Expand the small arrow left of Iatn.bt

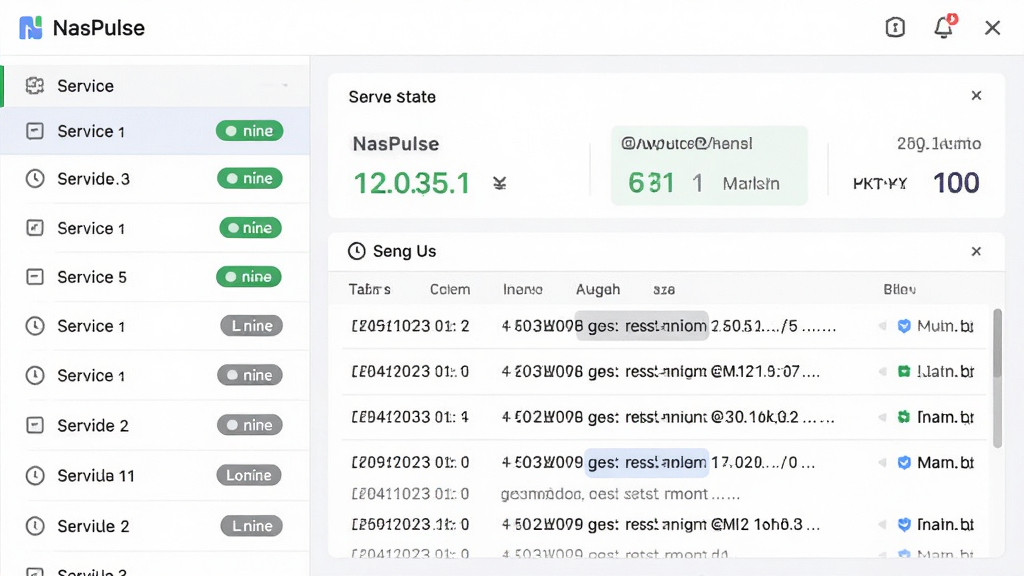[882, 372]
